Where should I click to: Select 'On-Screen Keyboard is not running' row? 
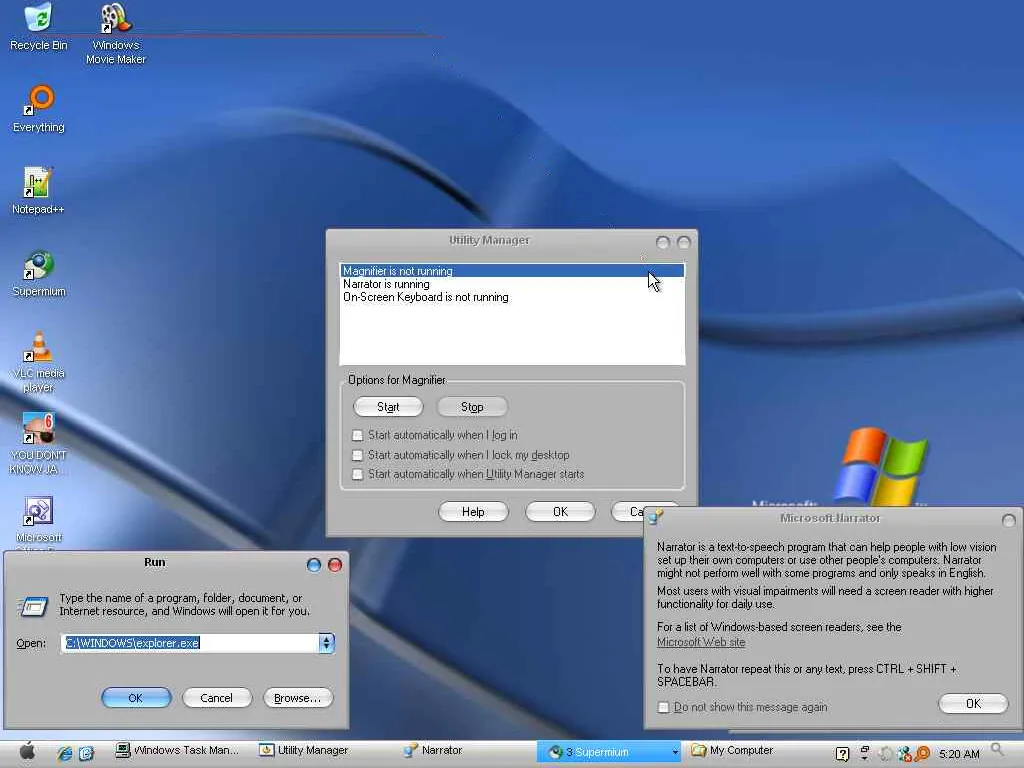(512, 296)
